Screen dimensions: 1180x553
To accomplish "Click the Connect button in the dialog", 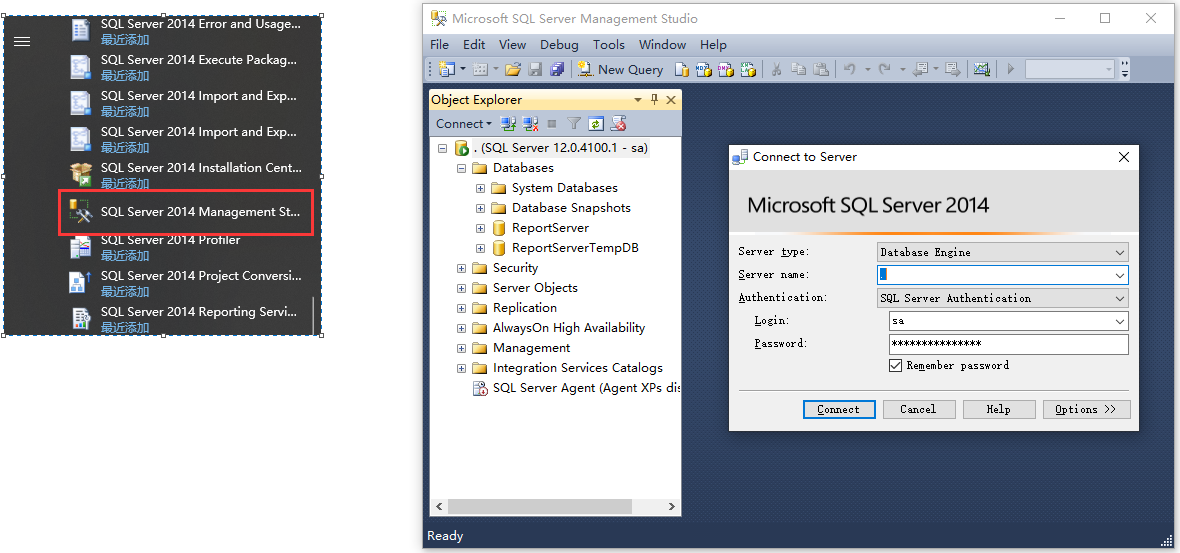I will click(838, 409).
